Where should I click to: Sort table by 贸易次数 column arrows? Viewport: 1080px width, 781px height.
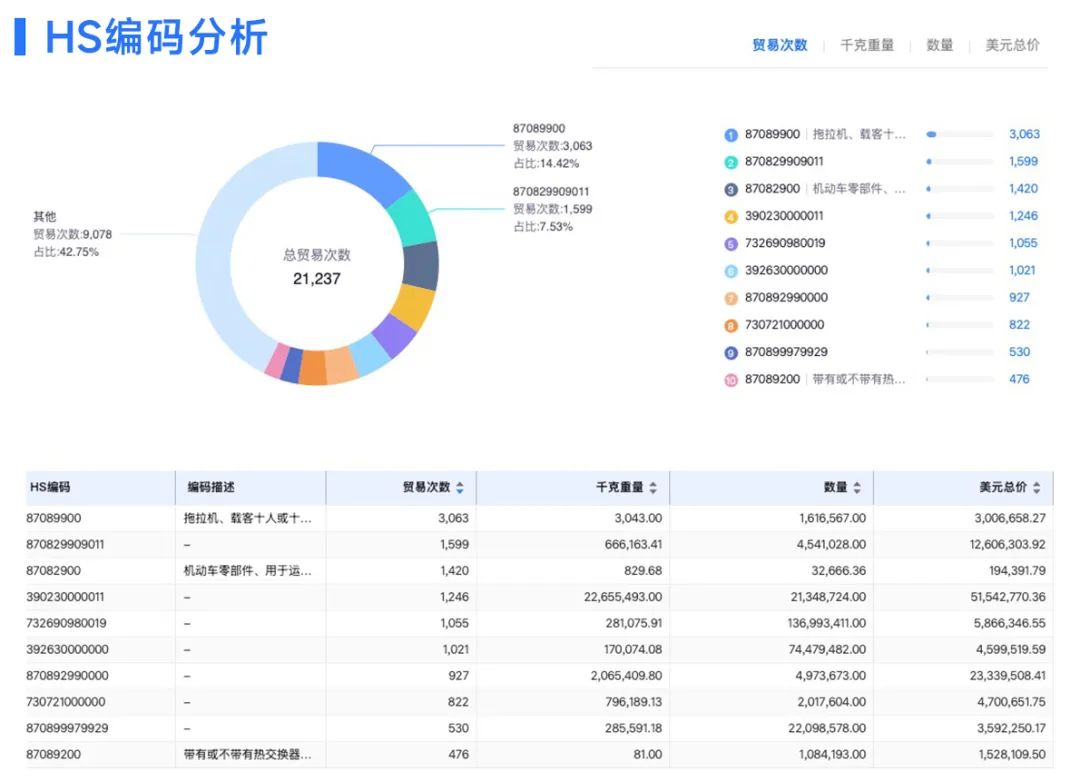460,488
